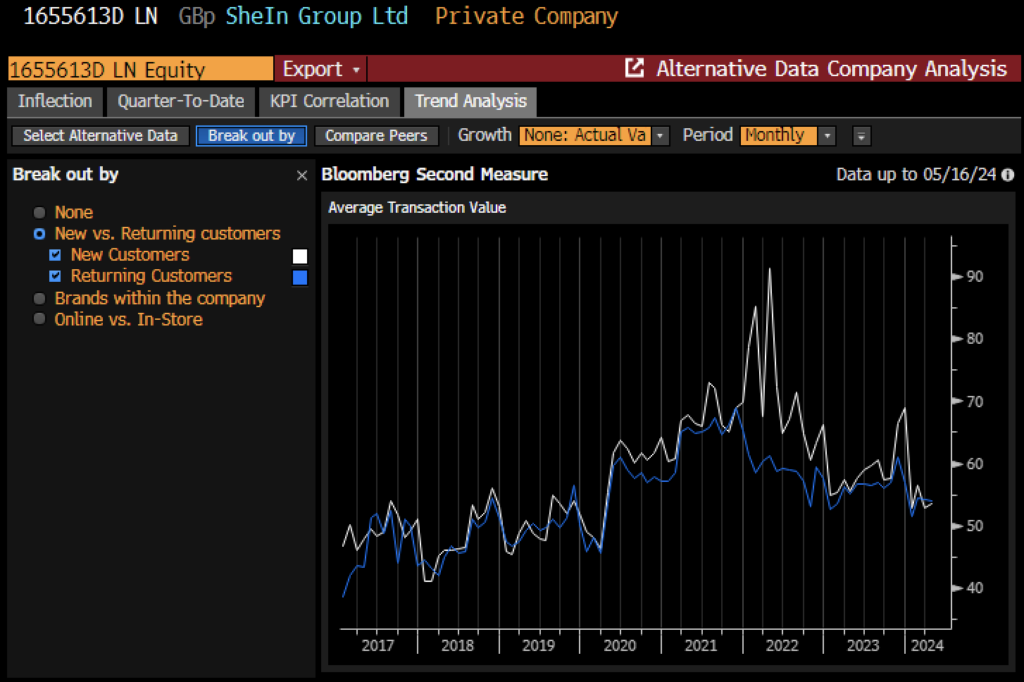Click the Compare Peers button

click(376, 135)
